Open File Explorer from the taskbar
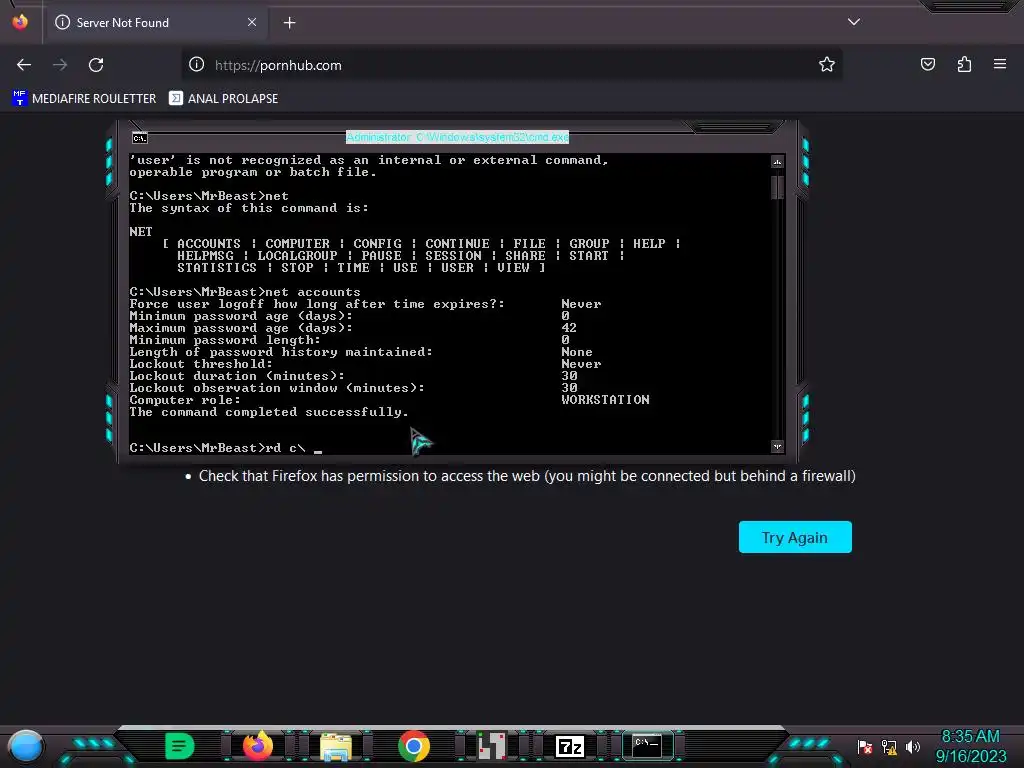1024x768 pixels. click(x=336, y=746)
